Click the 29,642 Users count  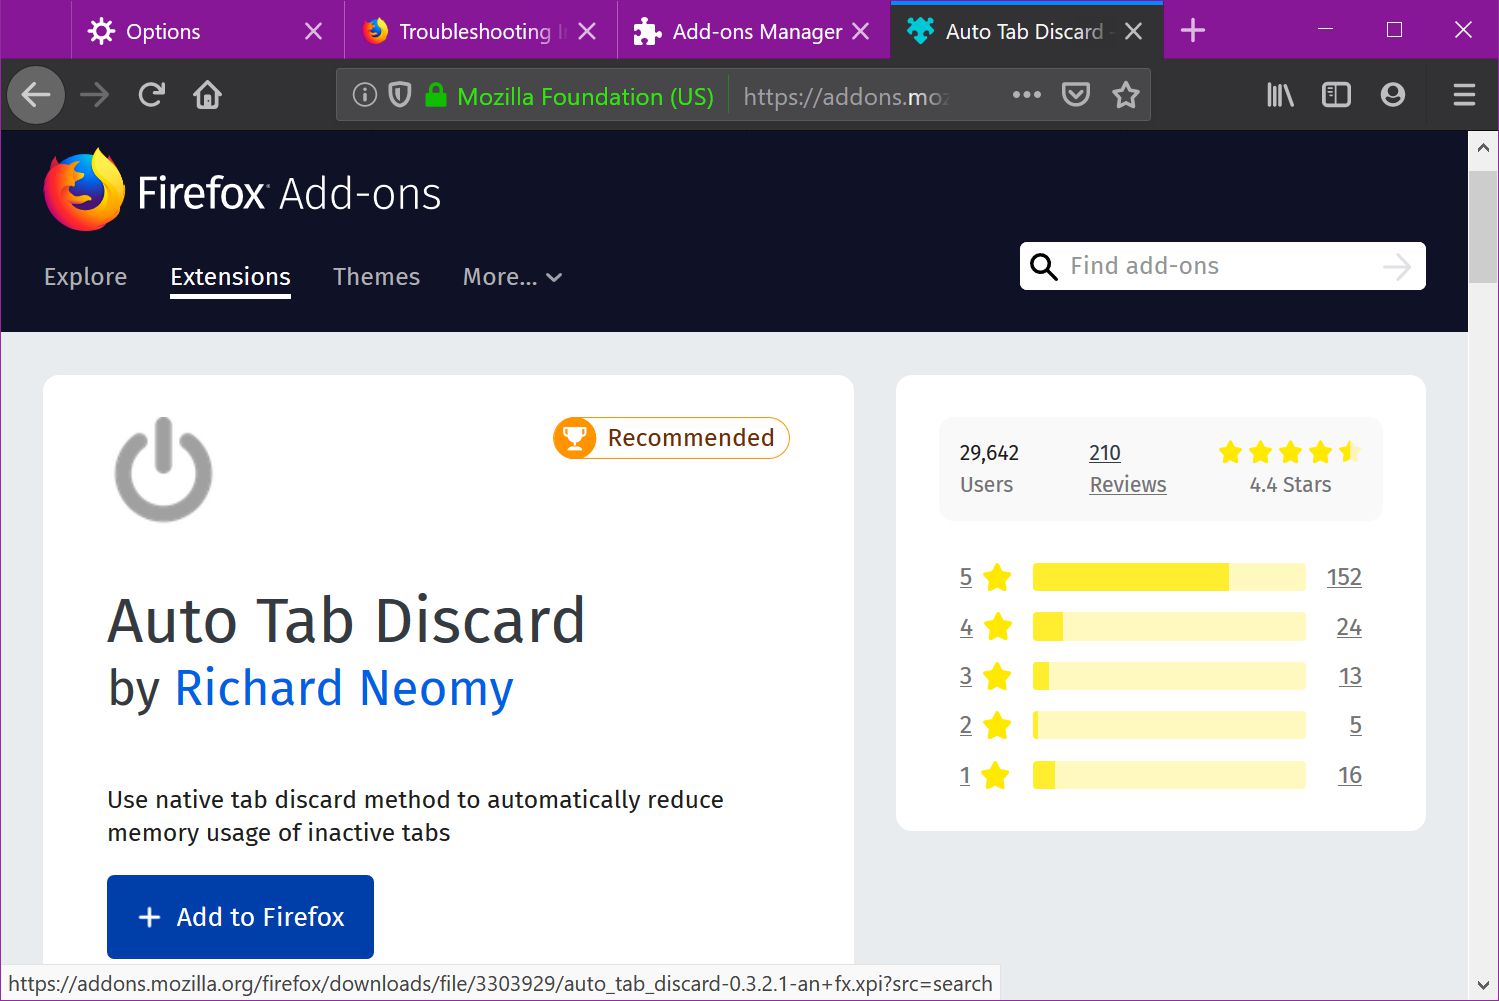click(989, 468)
